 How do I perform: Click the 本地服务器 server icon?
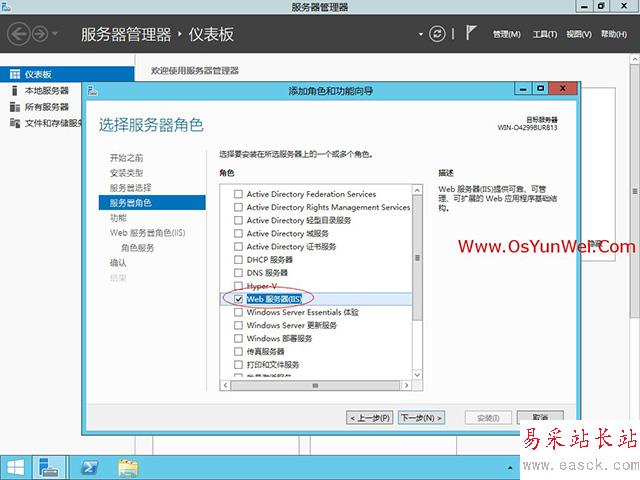[x=15, y=90]
